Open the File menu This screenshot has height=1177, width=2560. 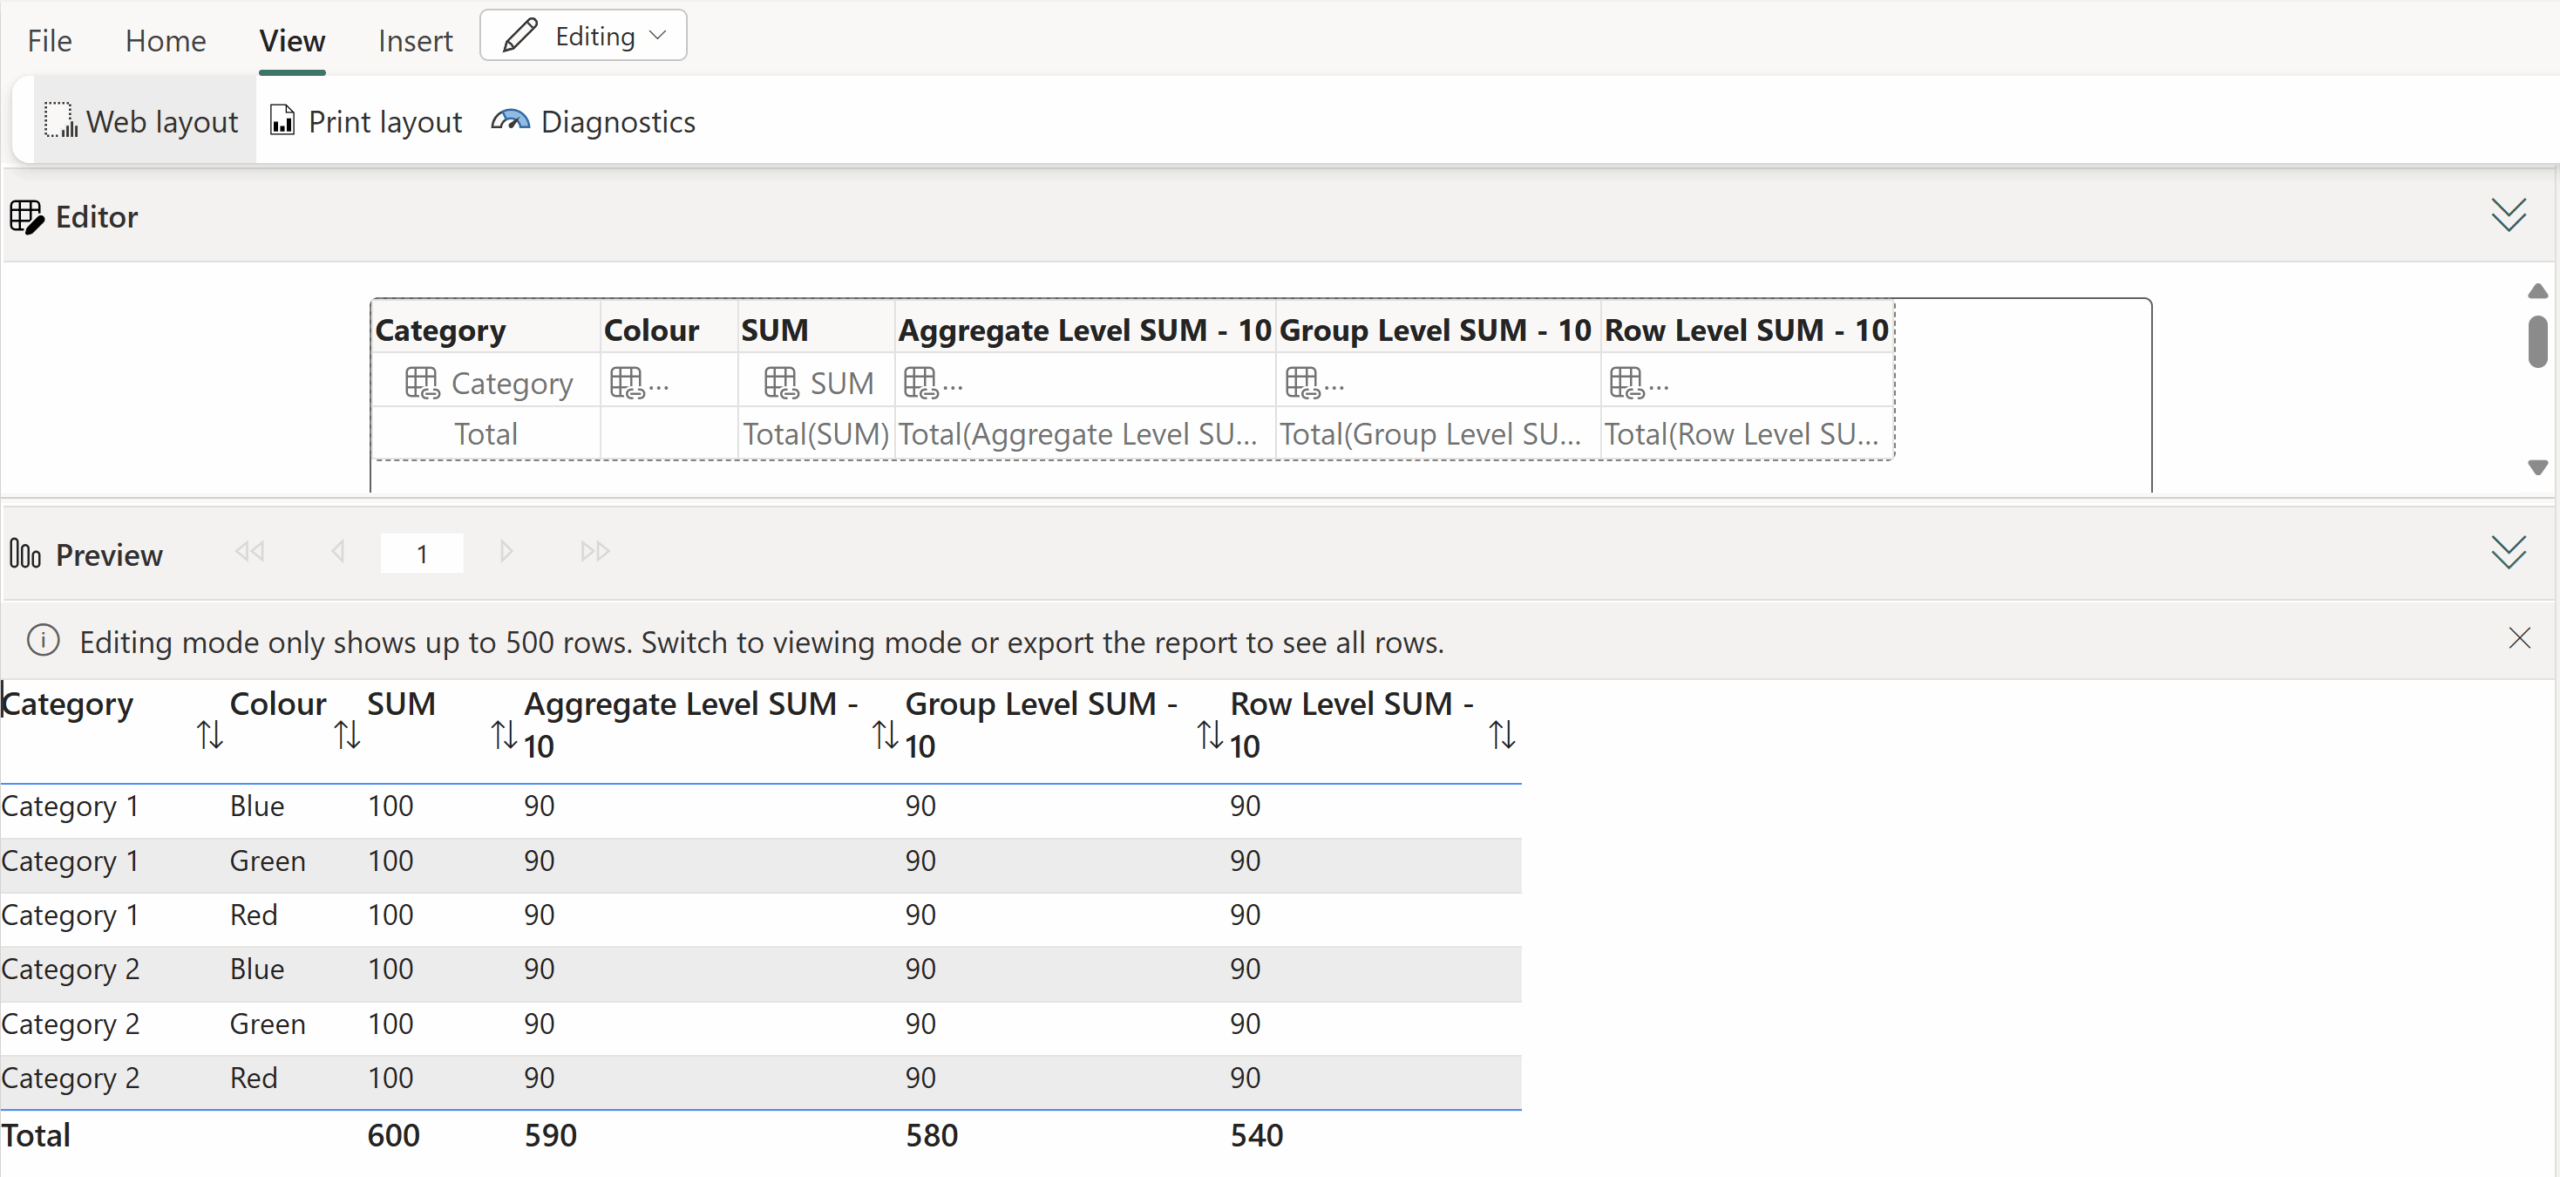(x=50, y=41)
